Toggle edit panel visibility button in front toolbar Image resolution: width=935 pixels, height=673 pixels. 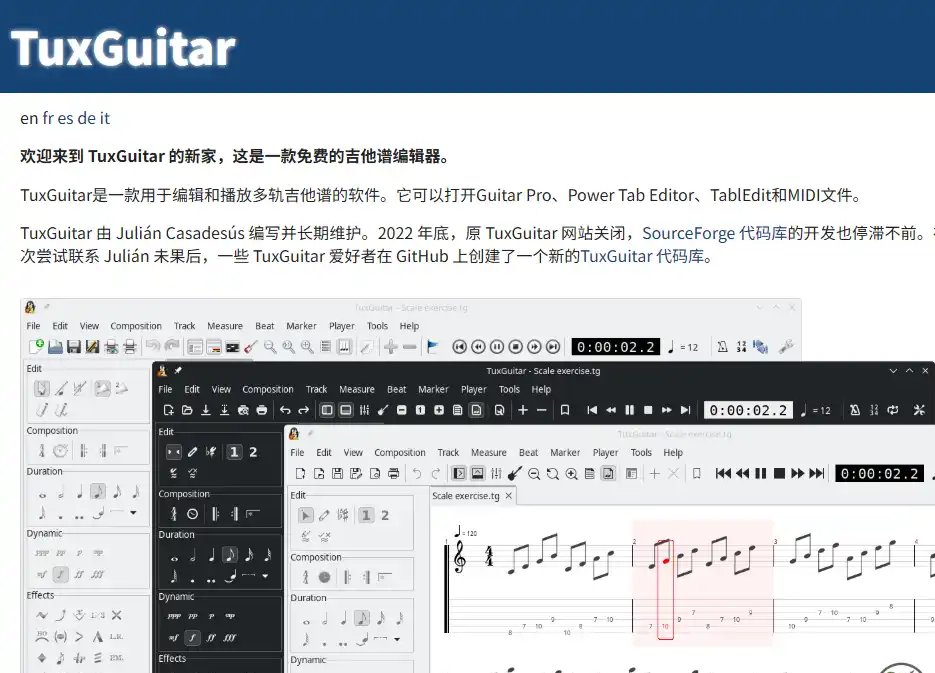click(x=459, y=474)
